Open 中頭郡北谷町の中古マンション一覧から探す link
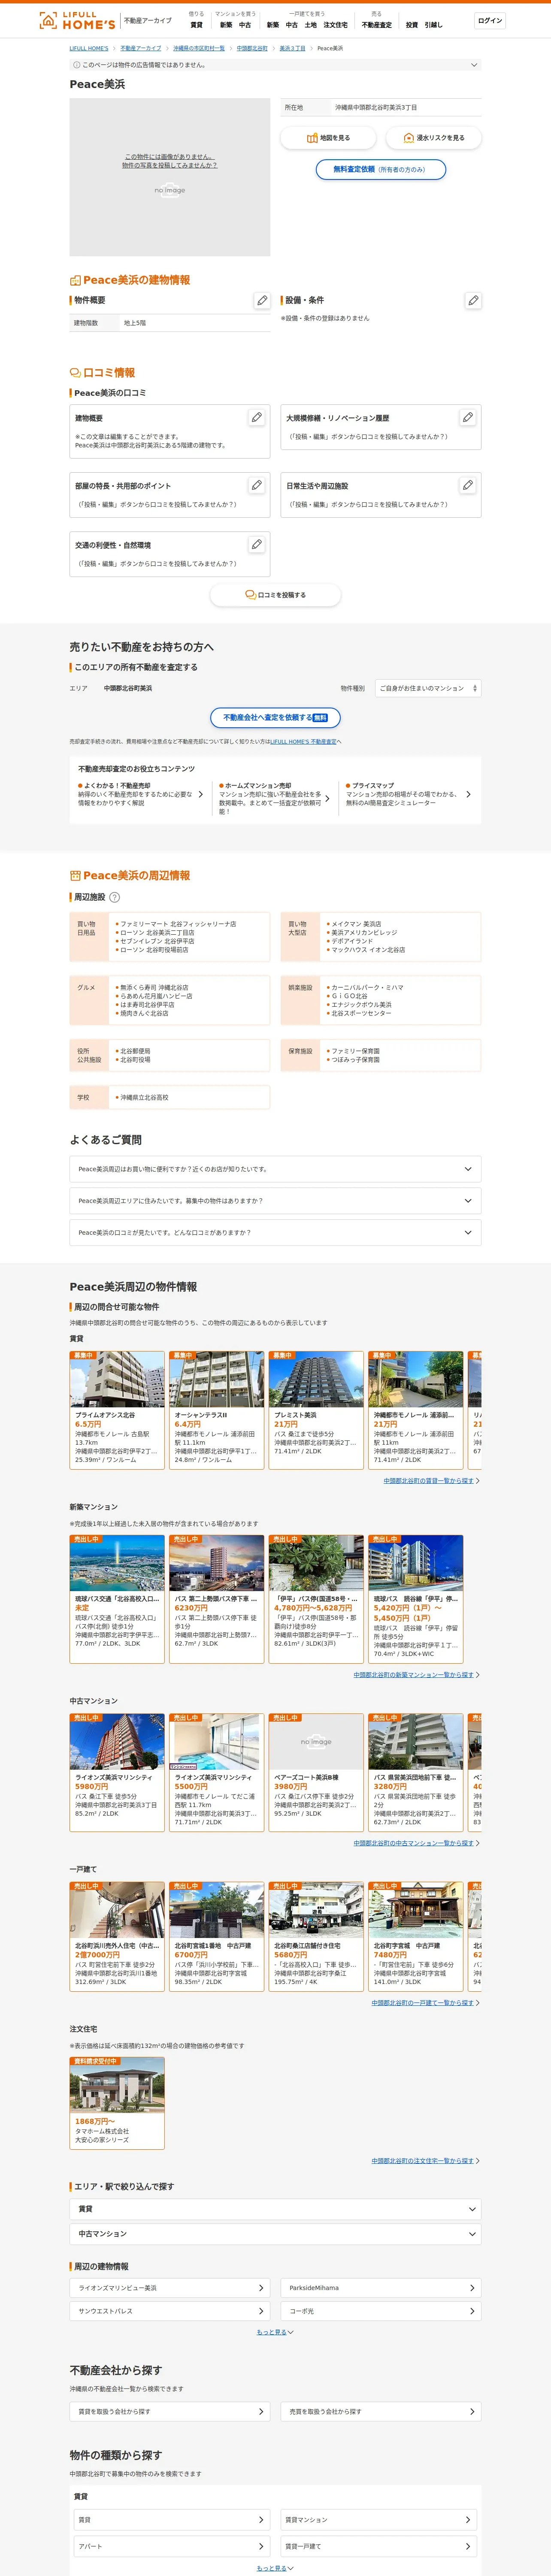 point(413,1843)
